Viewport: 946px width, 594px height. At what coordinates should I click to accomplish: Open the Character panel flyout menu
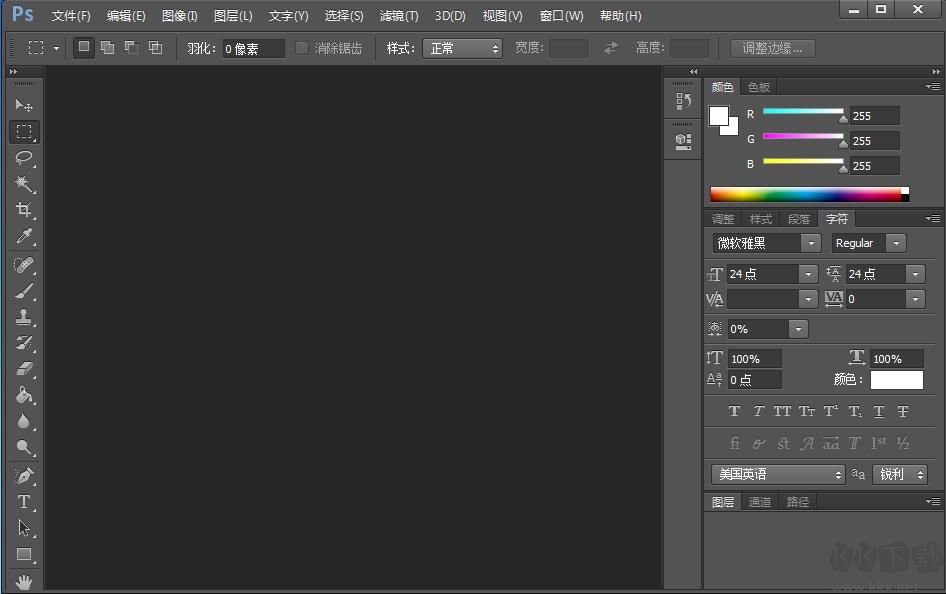pos(933,218)
